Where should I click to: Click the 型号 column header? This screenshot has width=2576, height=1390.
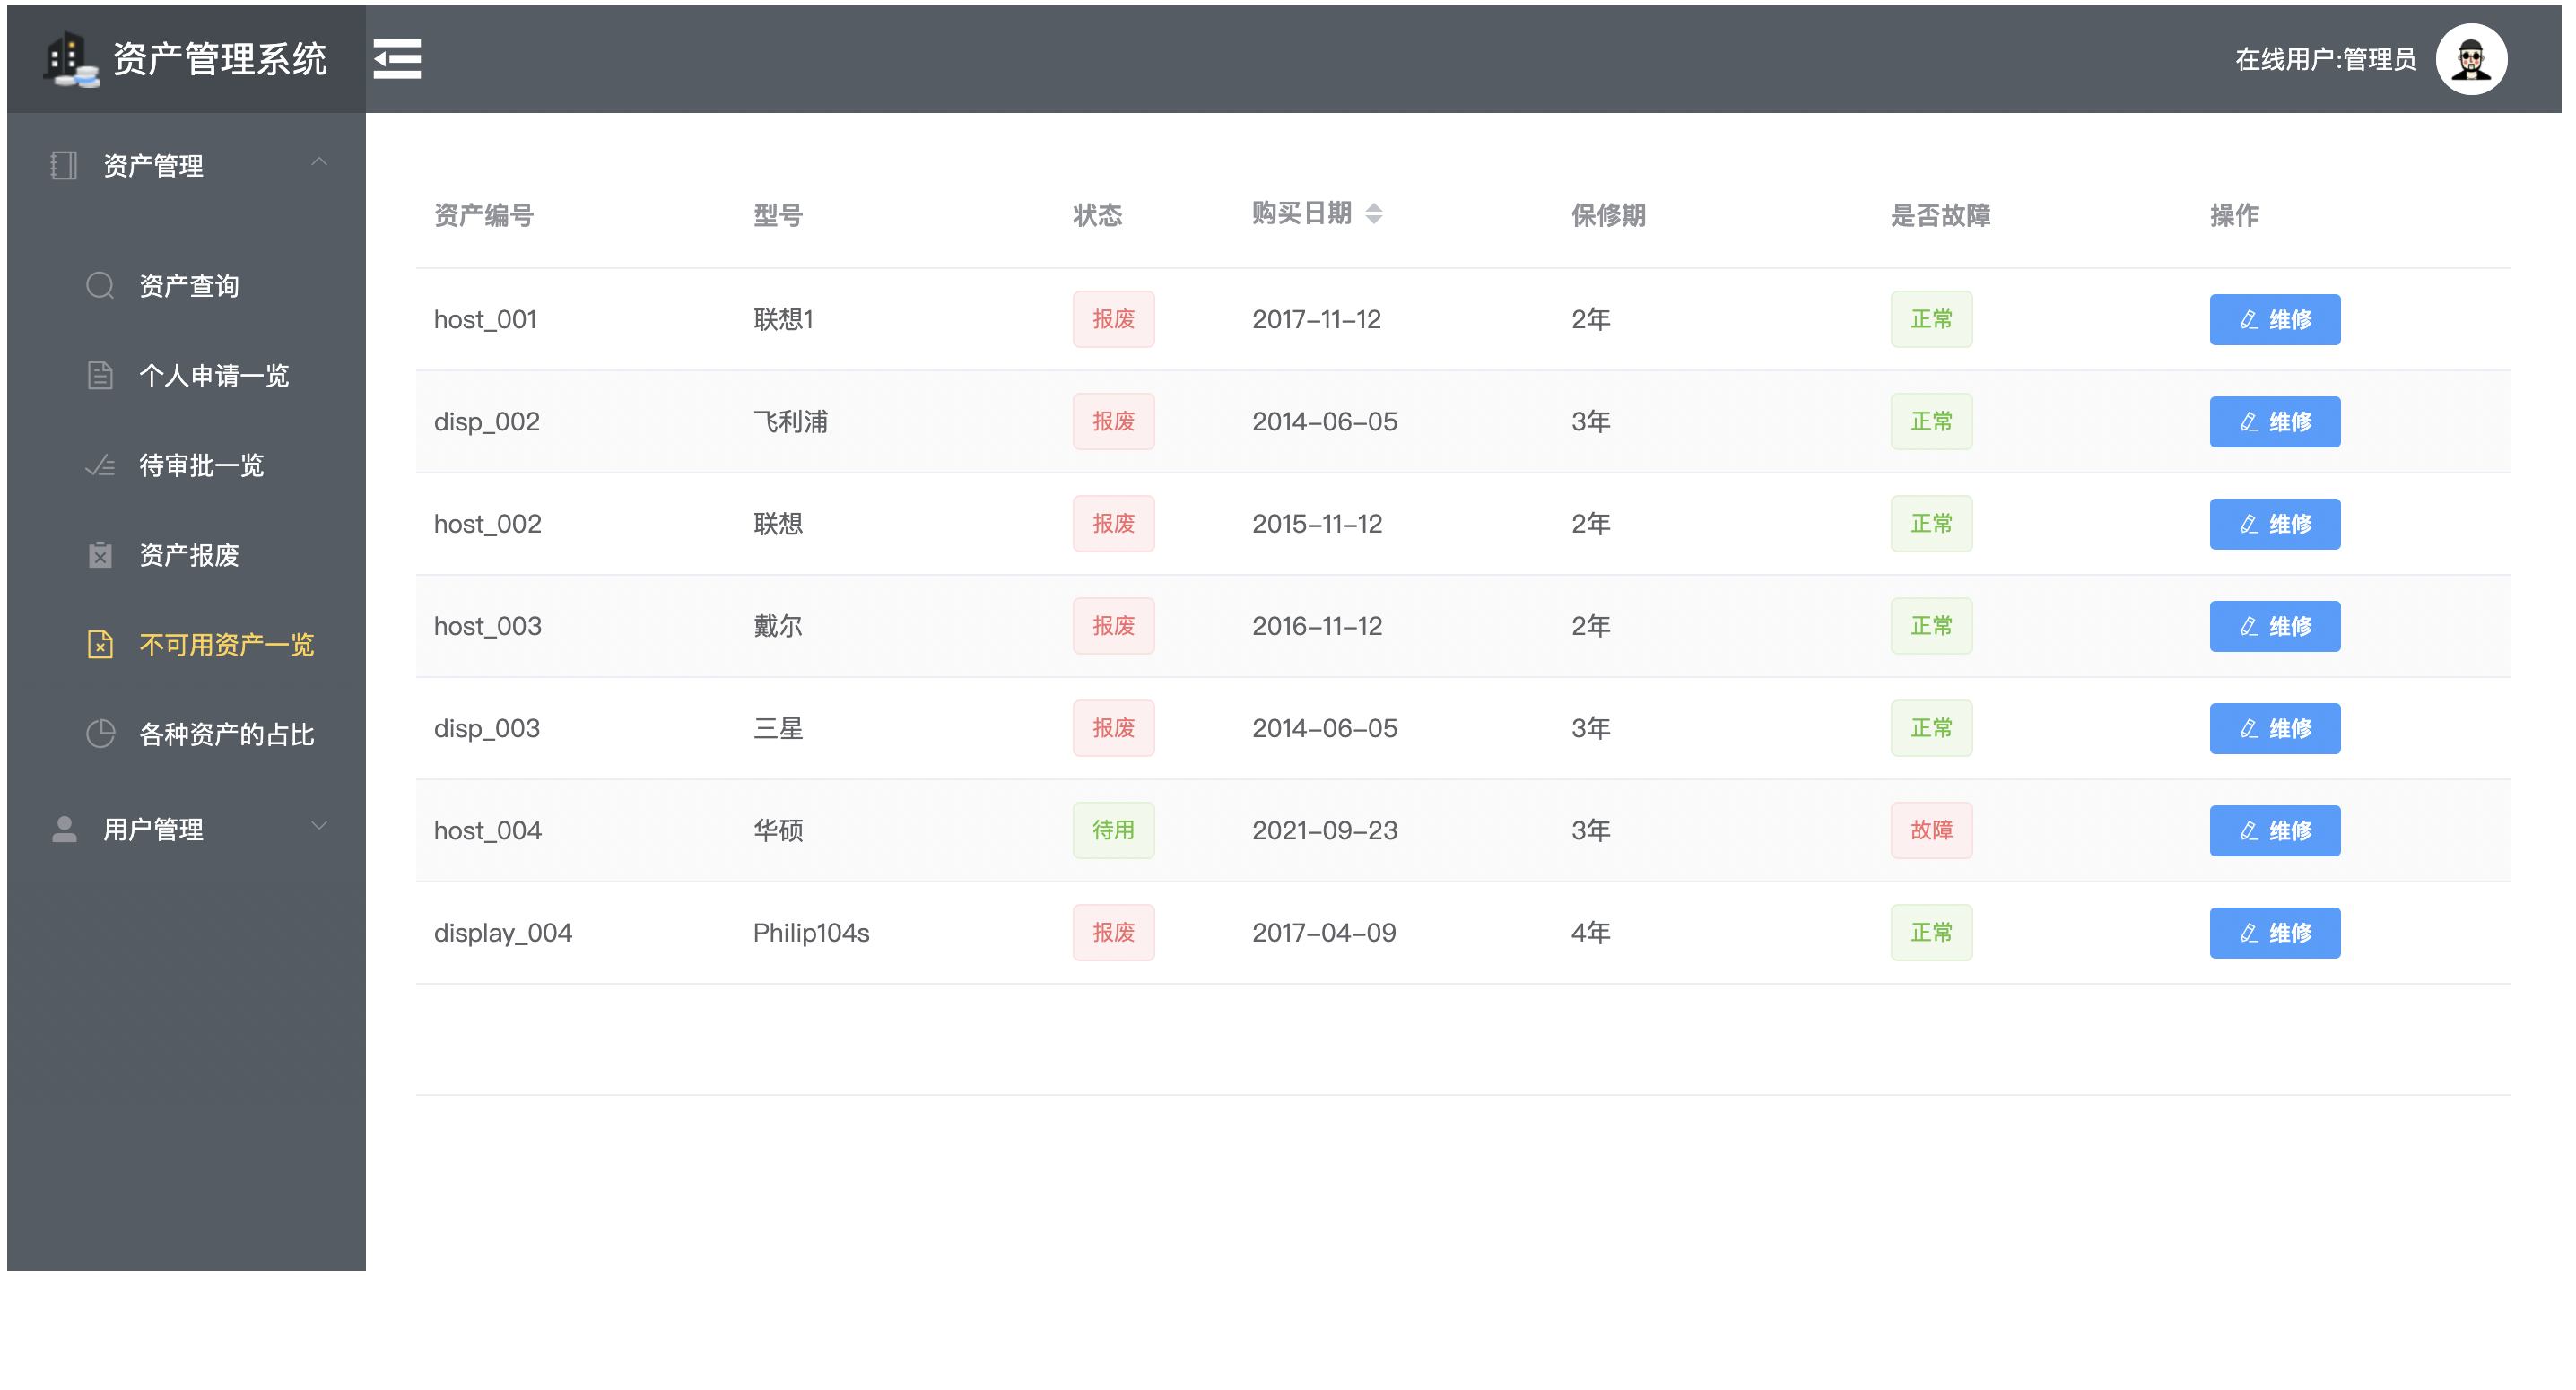pos(778,215)
